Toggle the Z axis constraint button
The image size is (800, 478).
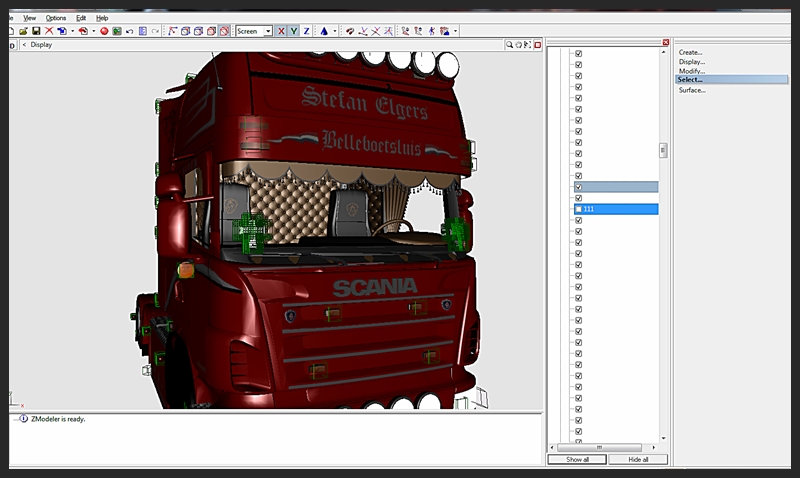(x=306, y=31)
